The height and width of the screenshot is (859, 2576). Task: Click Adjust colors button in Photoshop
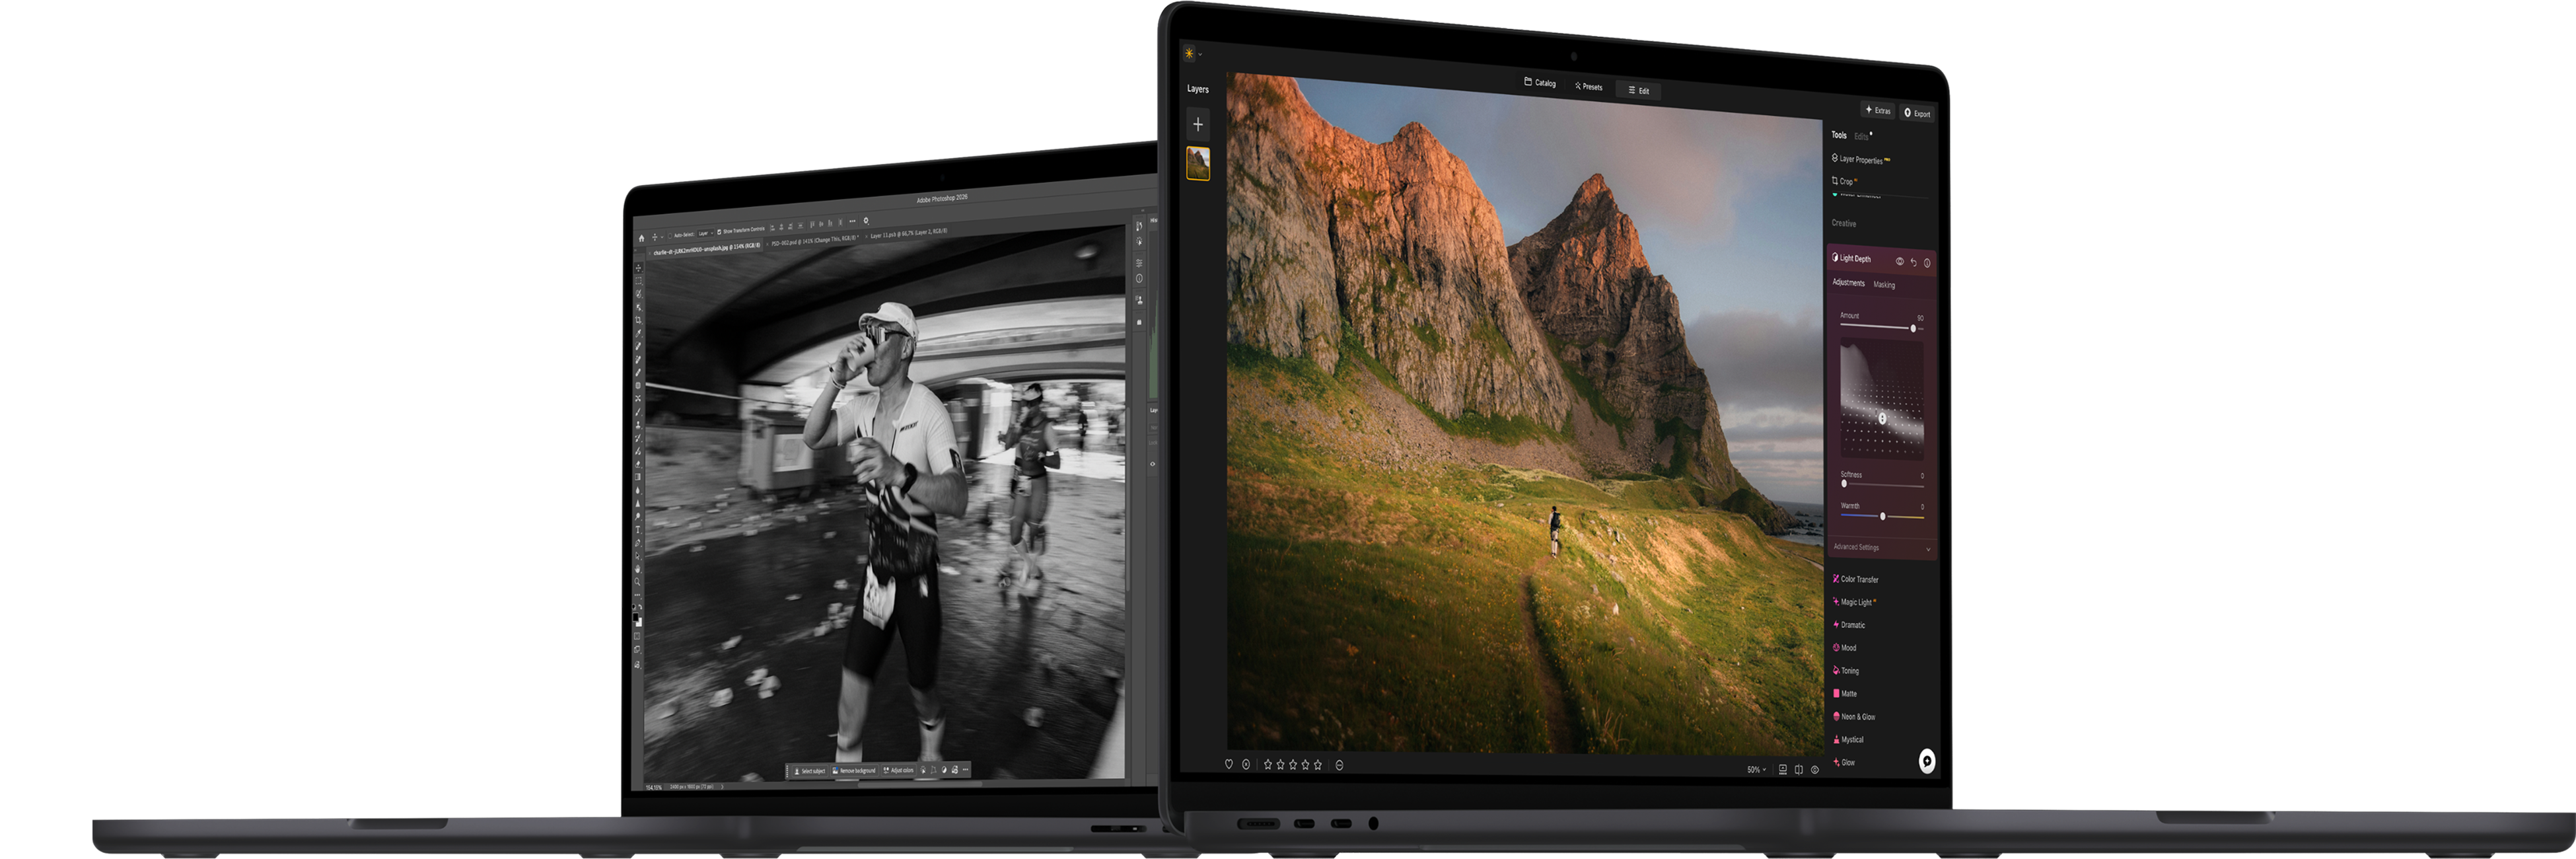(x=899, y=770)
